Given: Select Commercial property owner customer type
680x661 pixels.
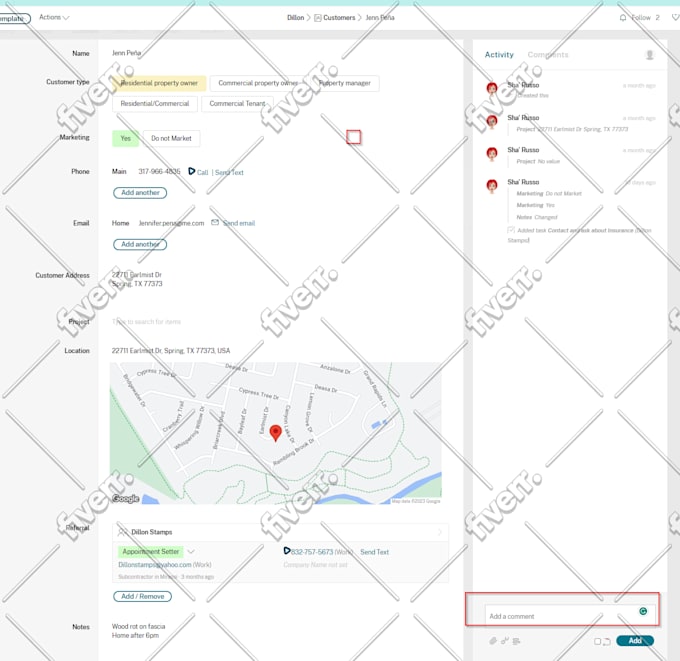Looking at the screenshot, I should [x=258, y=83].
